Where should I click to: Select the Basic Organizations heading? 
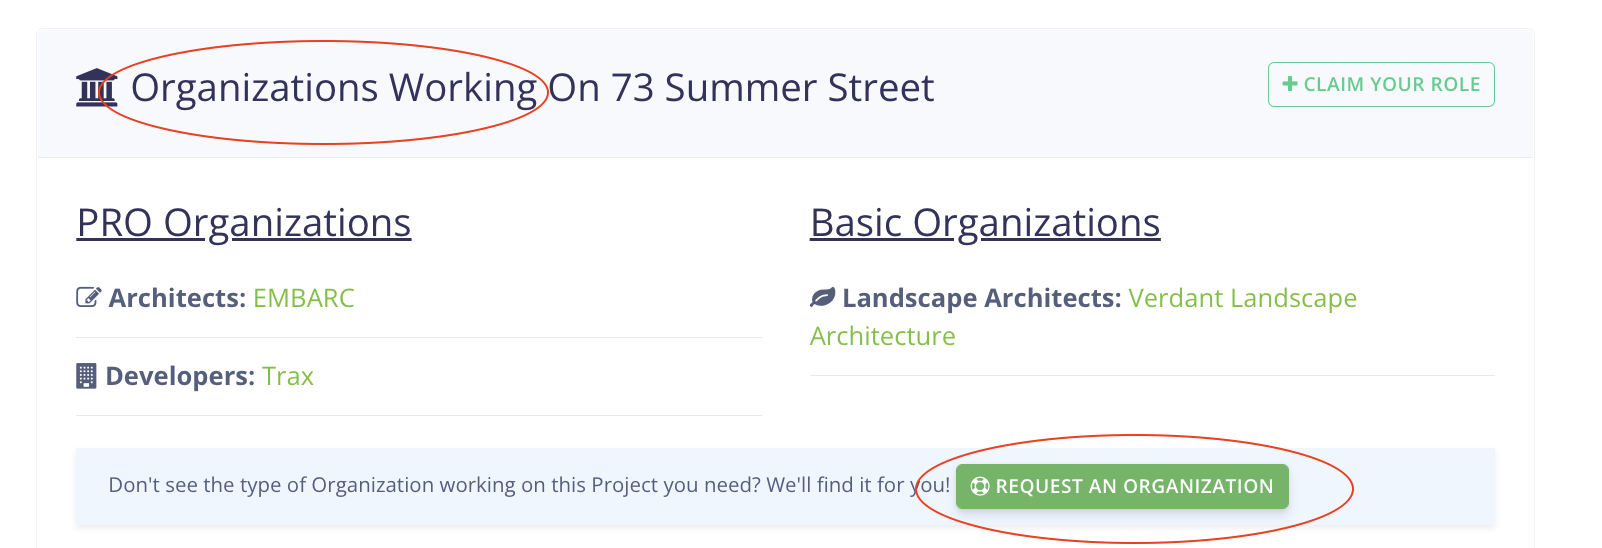click(x=985, y=222)
